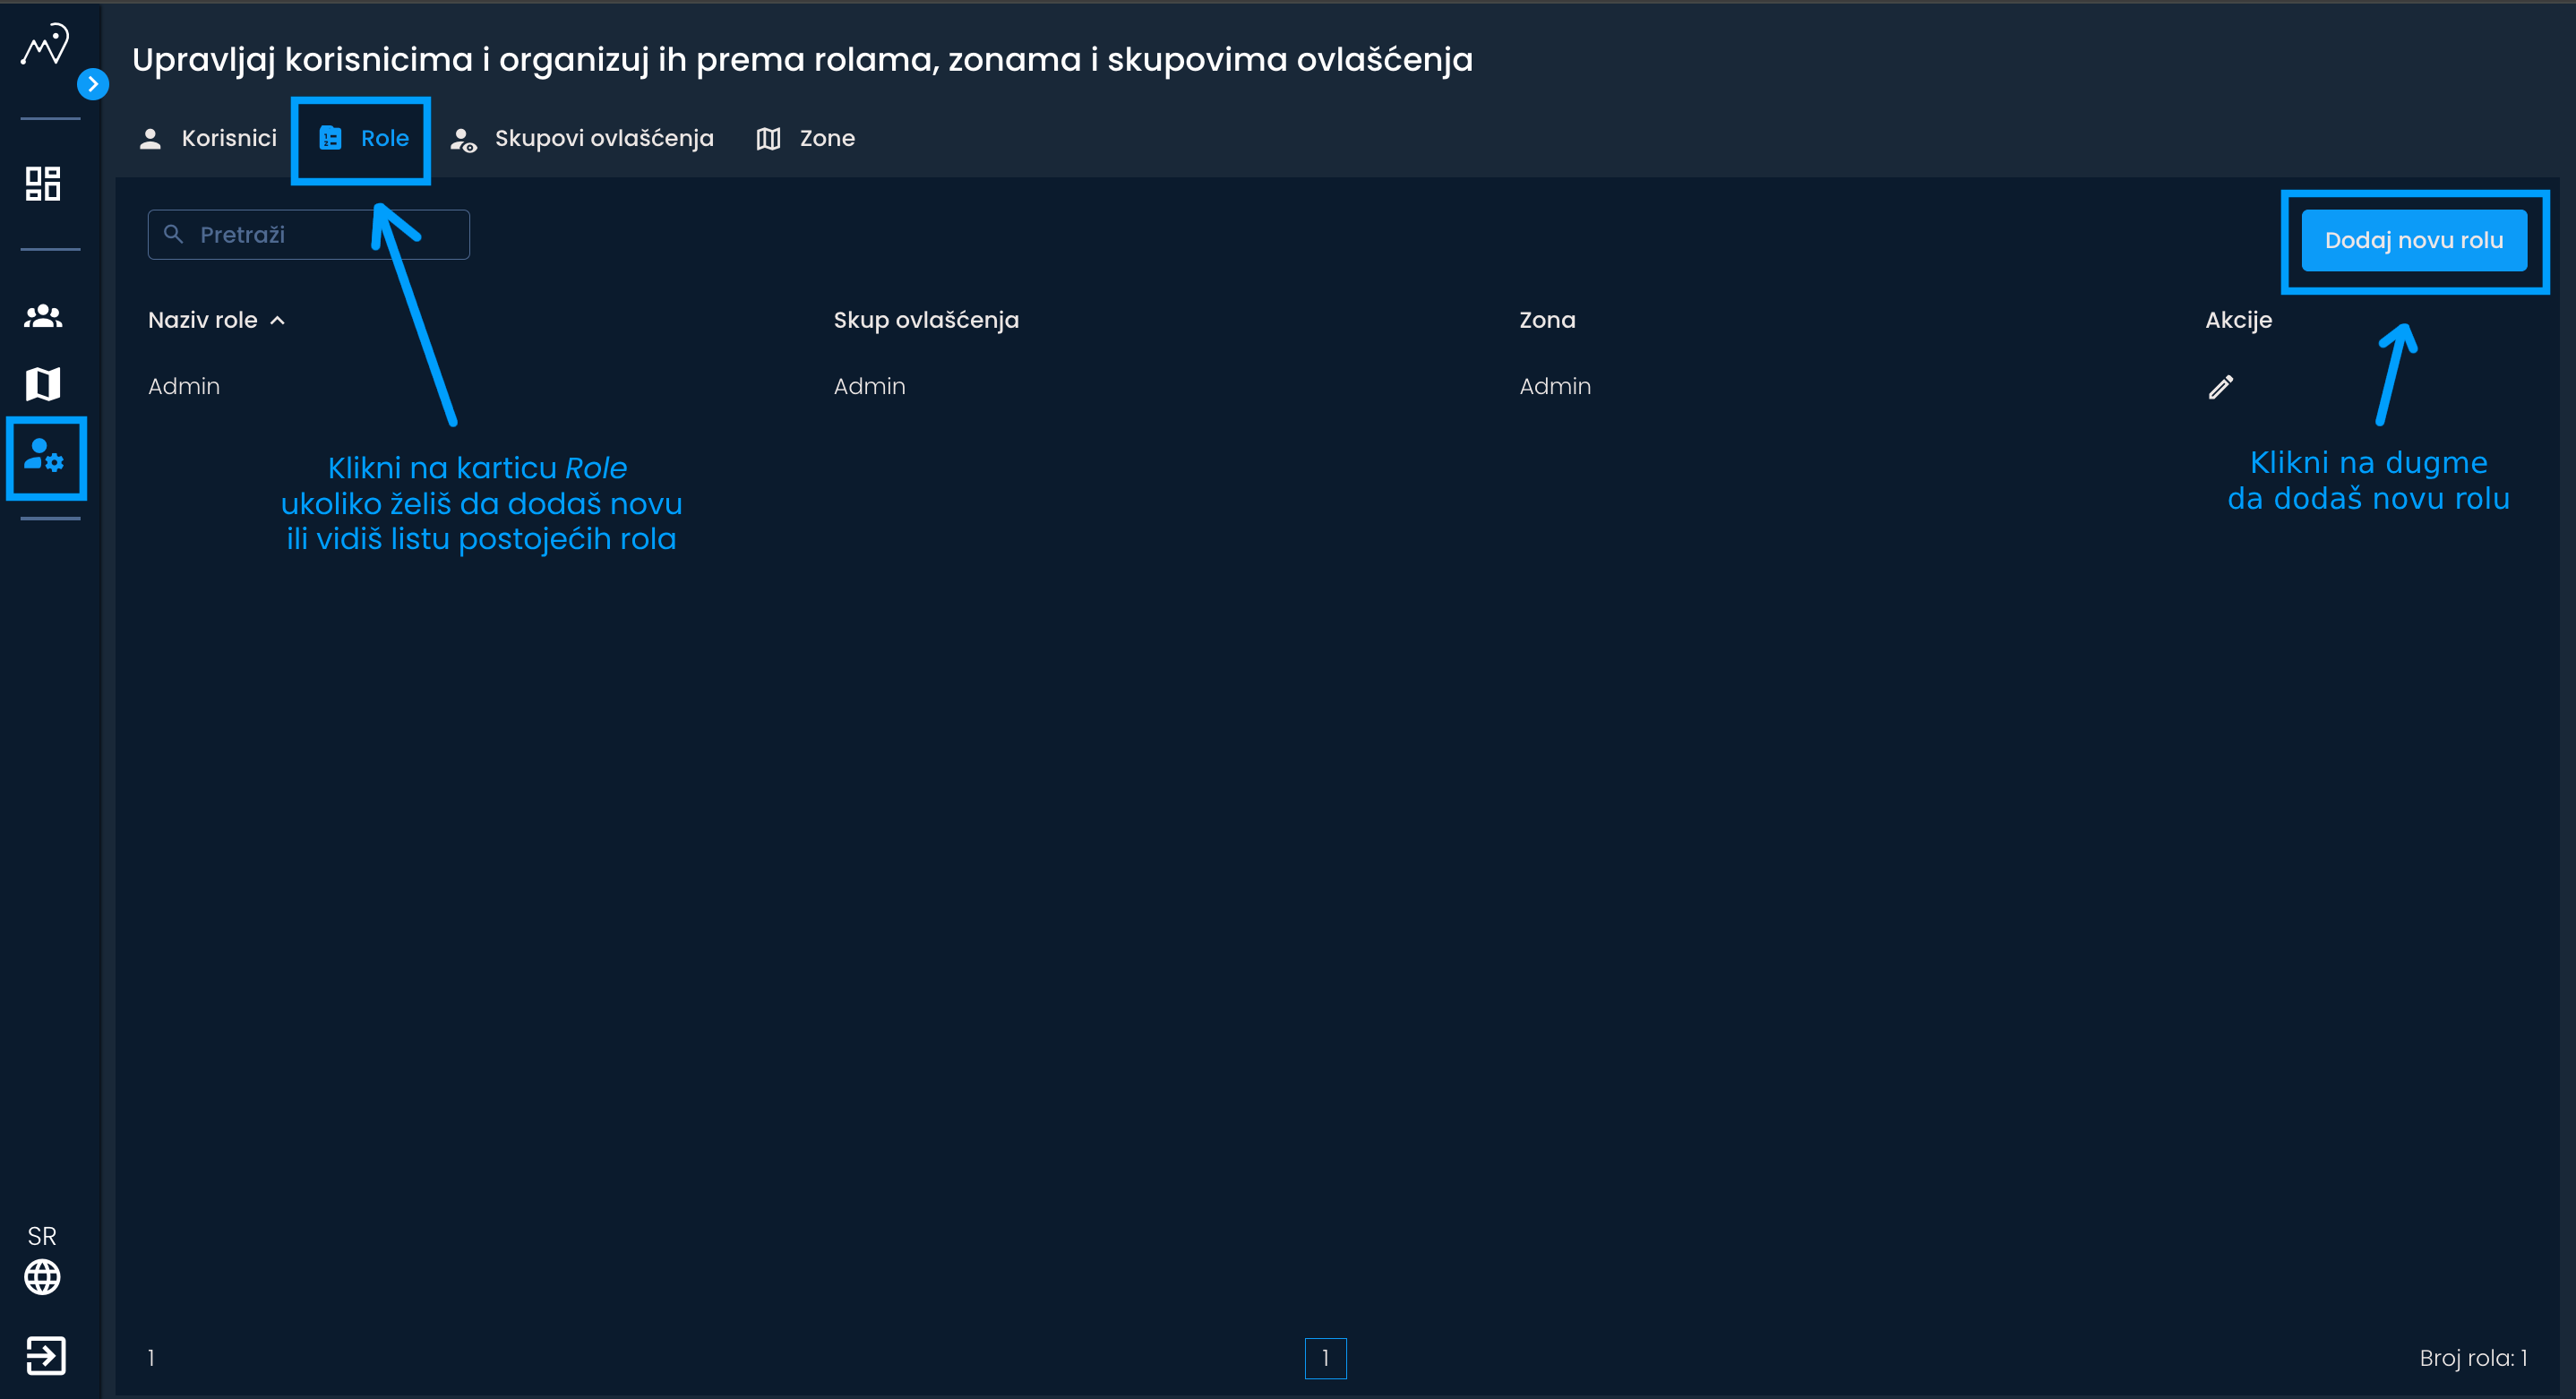Log out using exit icon
The image size is (2576, 1399).
tap(45, 1356)
